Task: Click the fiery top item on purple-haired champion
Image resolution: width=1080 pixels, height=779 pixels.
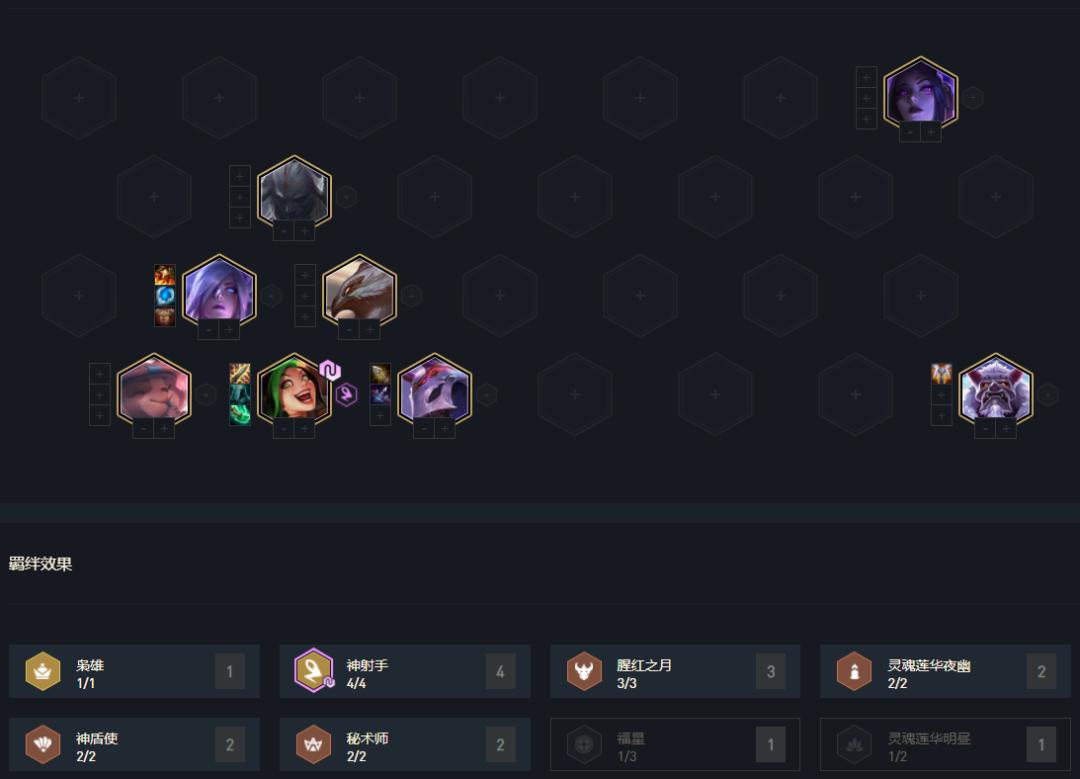Action: tap(165, 275)
